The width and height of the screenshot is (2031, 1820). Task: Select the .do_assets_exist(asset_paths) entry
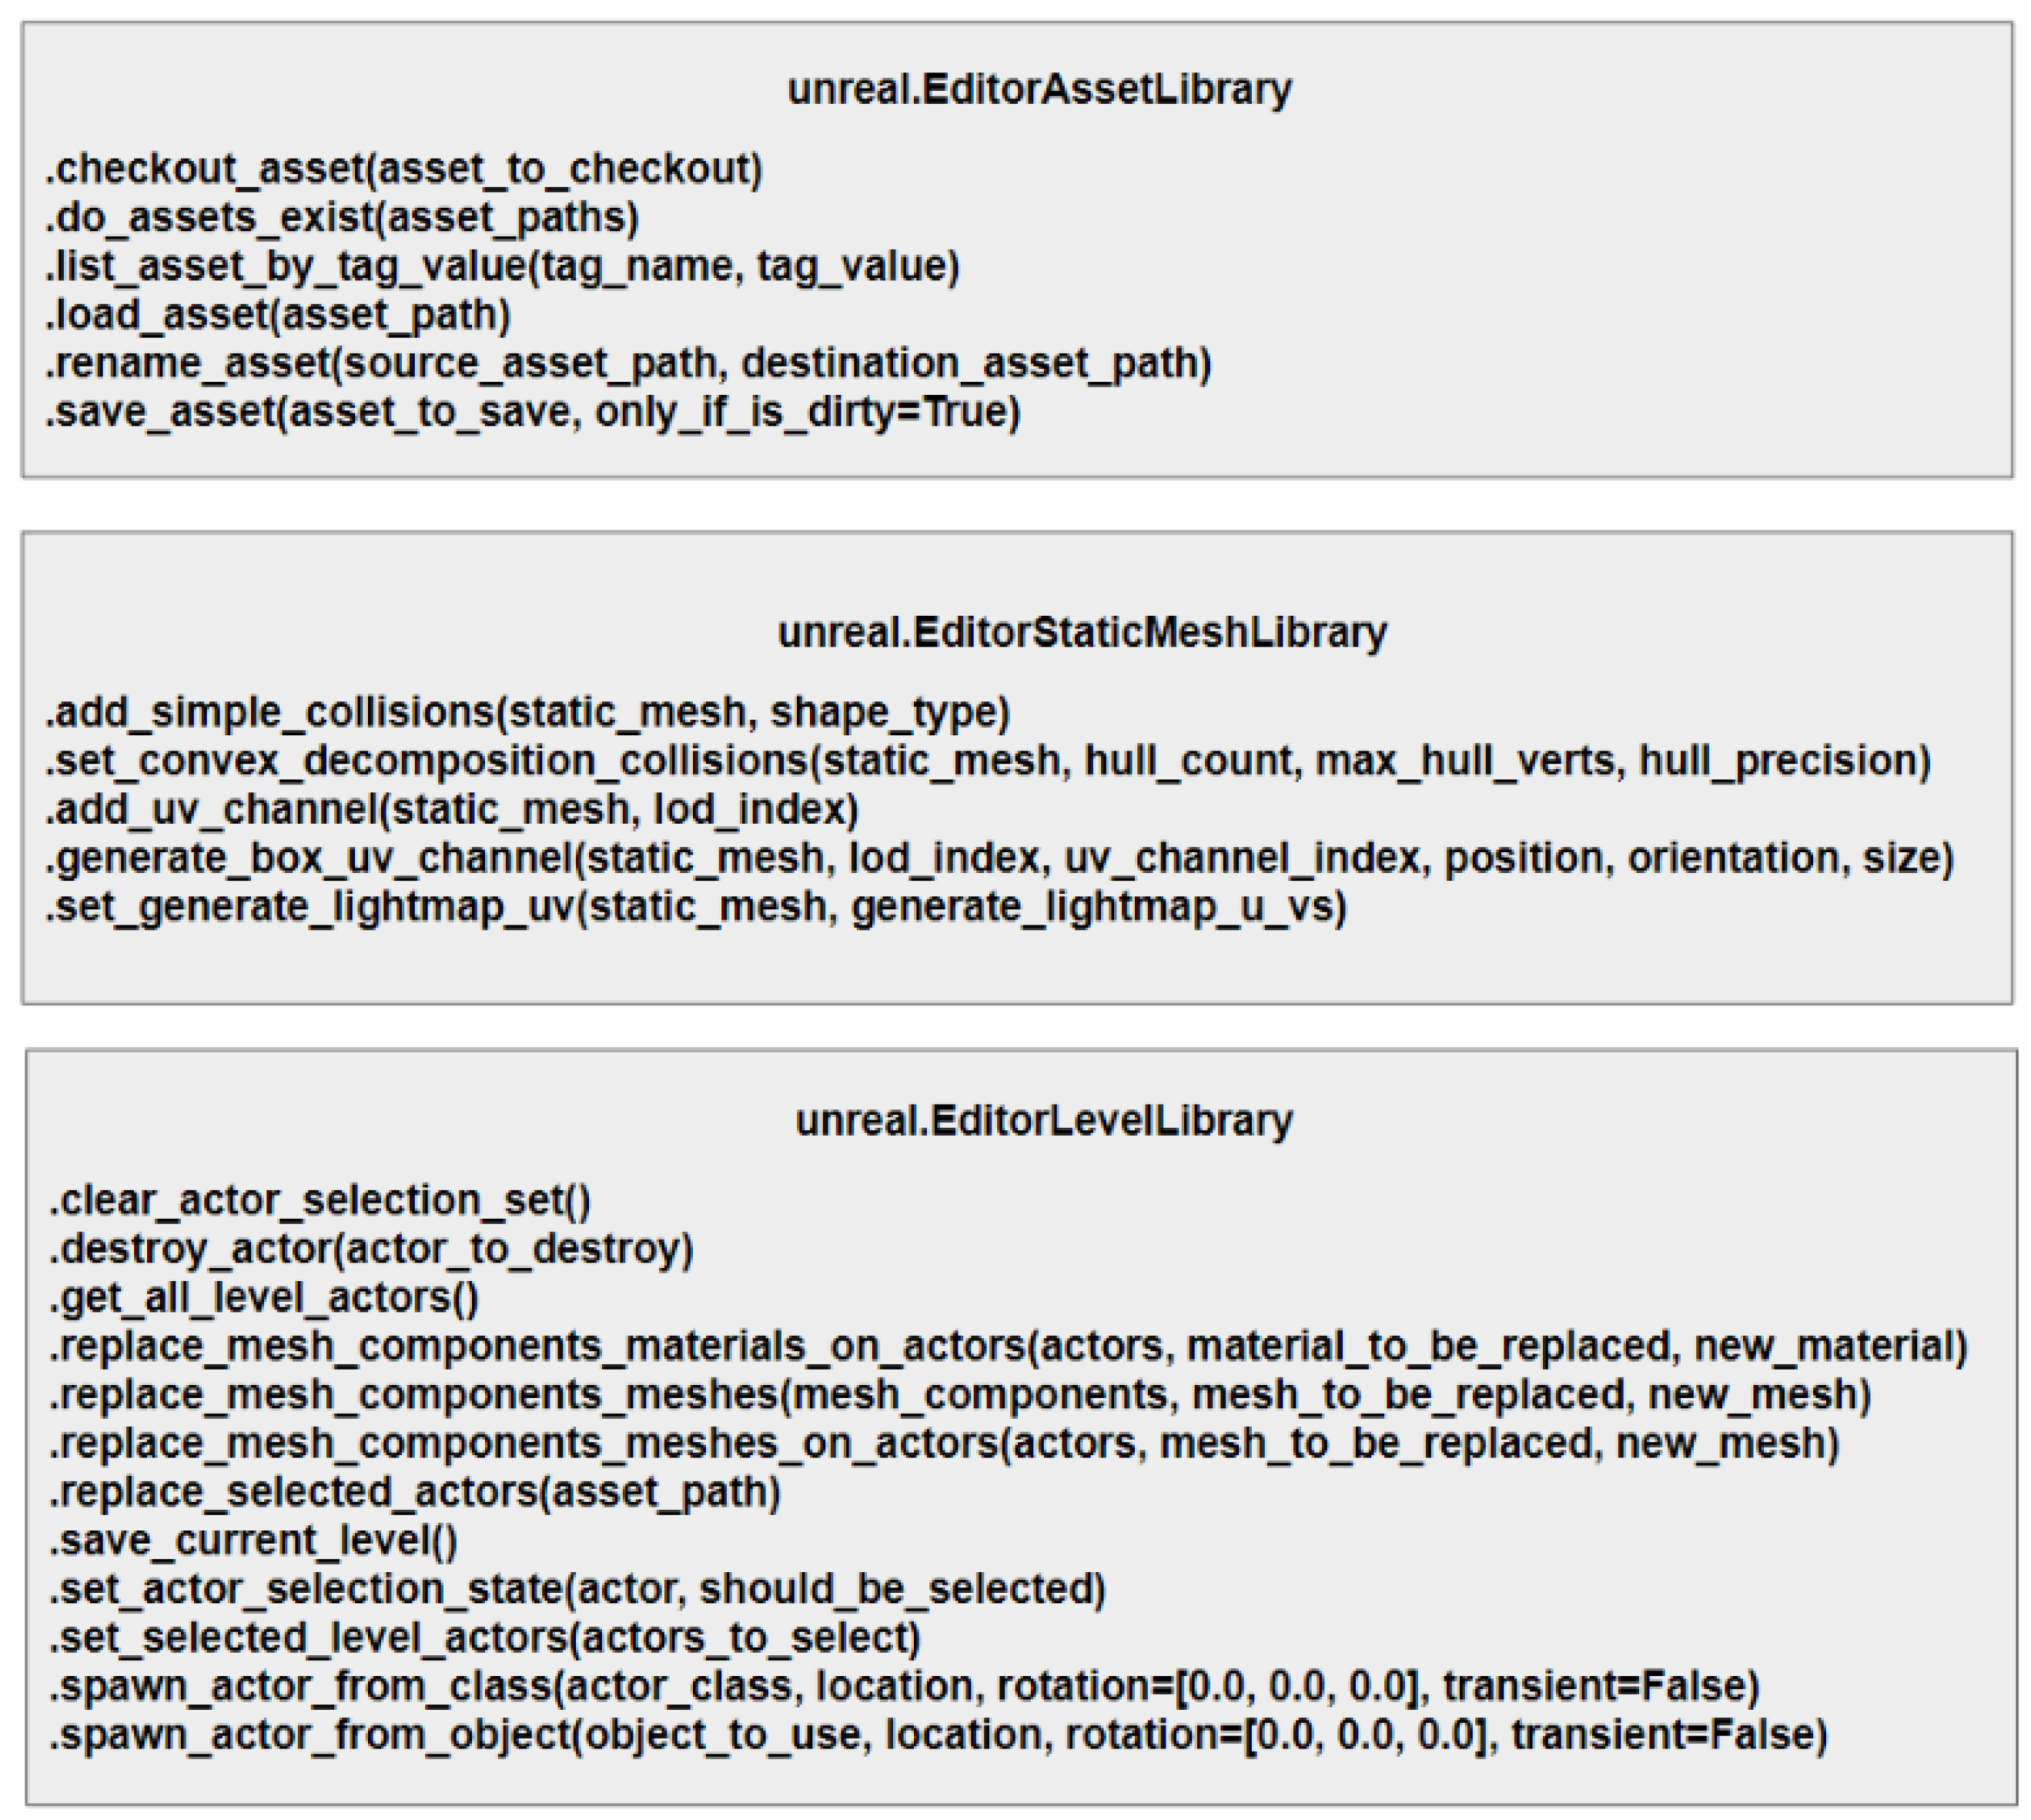[341, 218]
